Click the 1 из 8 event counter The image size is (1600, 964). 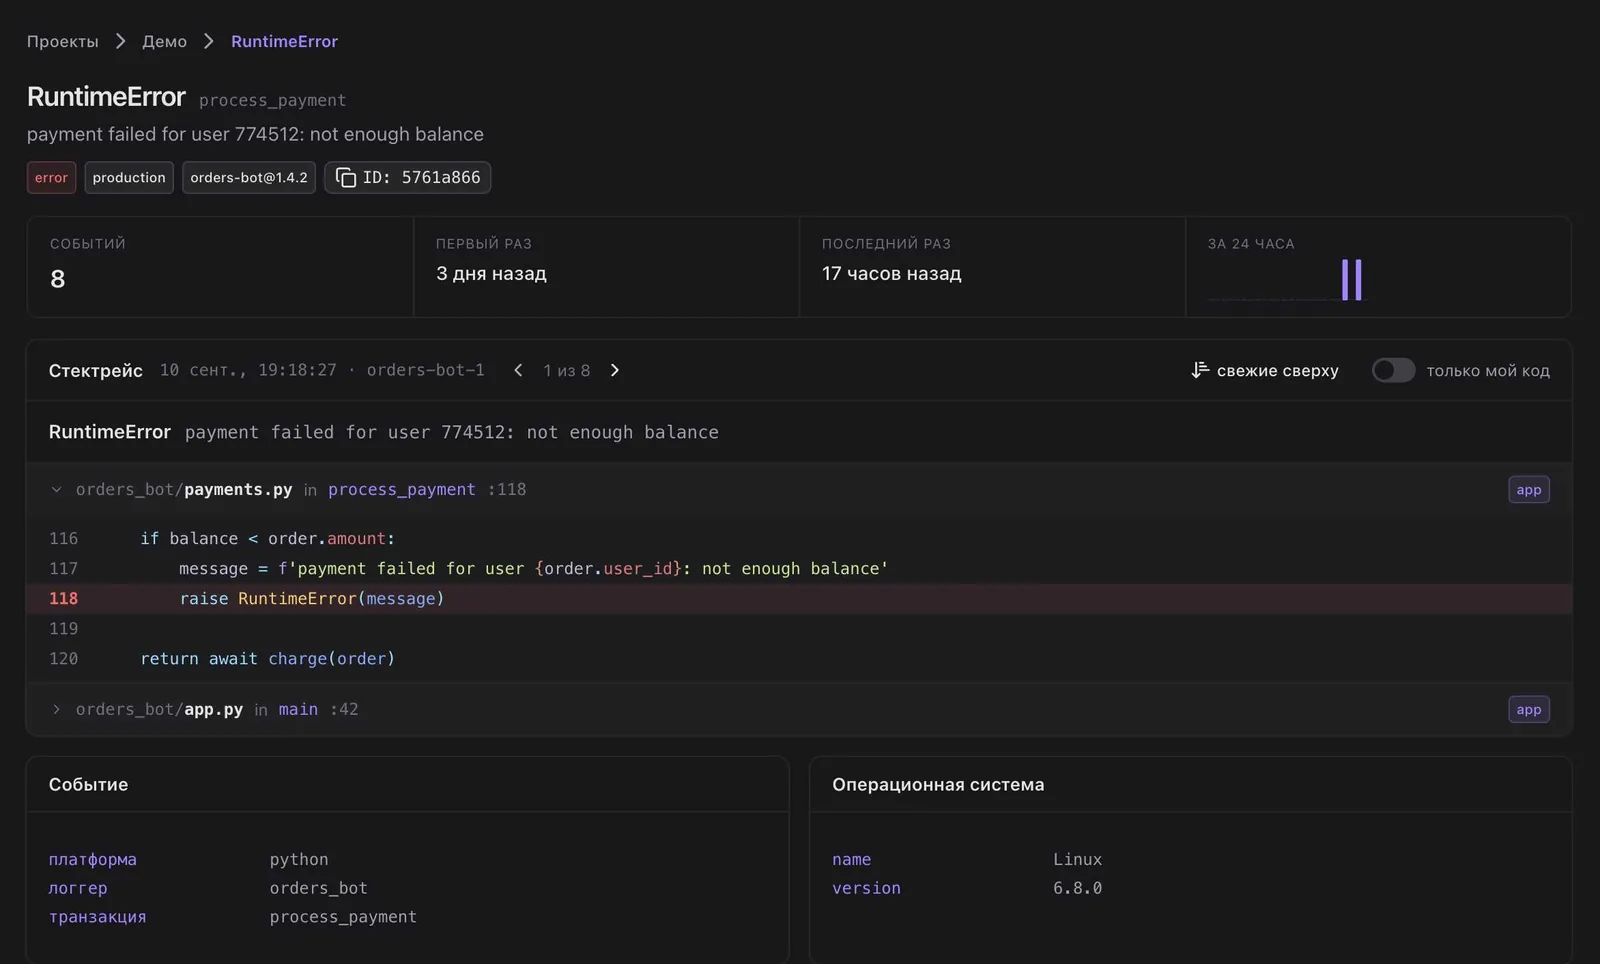coord(566,370)
